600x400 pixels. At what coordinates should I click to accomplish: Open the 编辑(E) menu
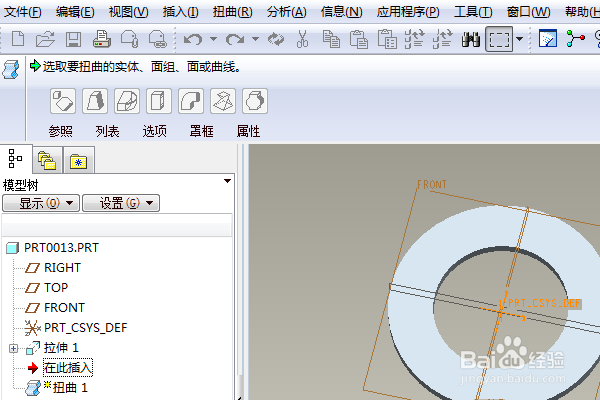tap(75, 12)
